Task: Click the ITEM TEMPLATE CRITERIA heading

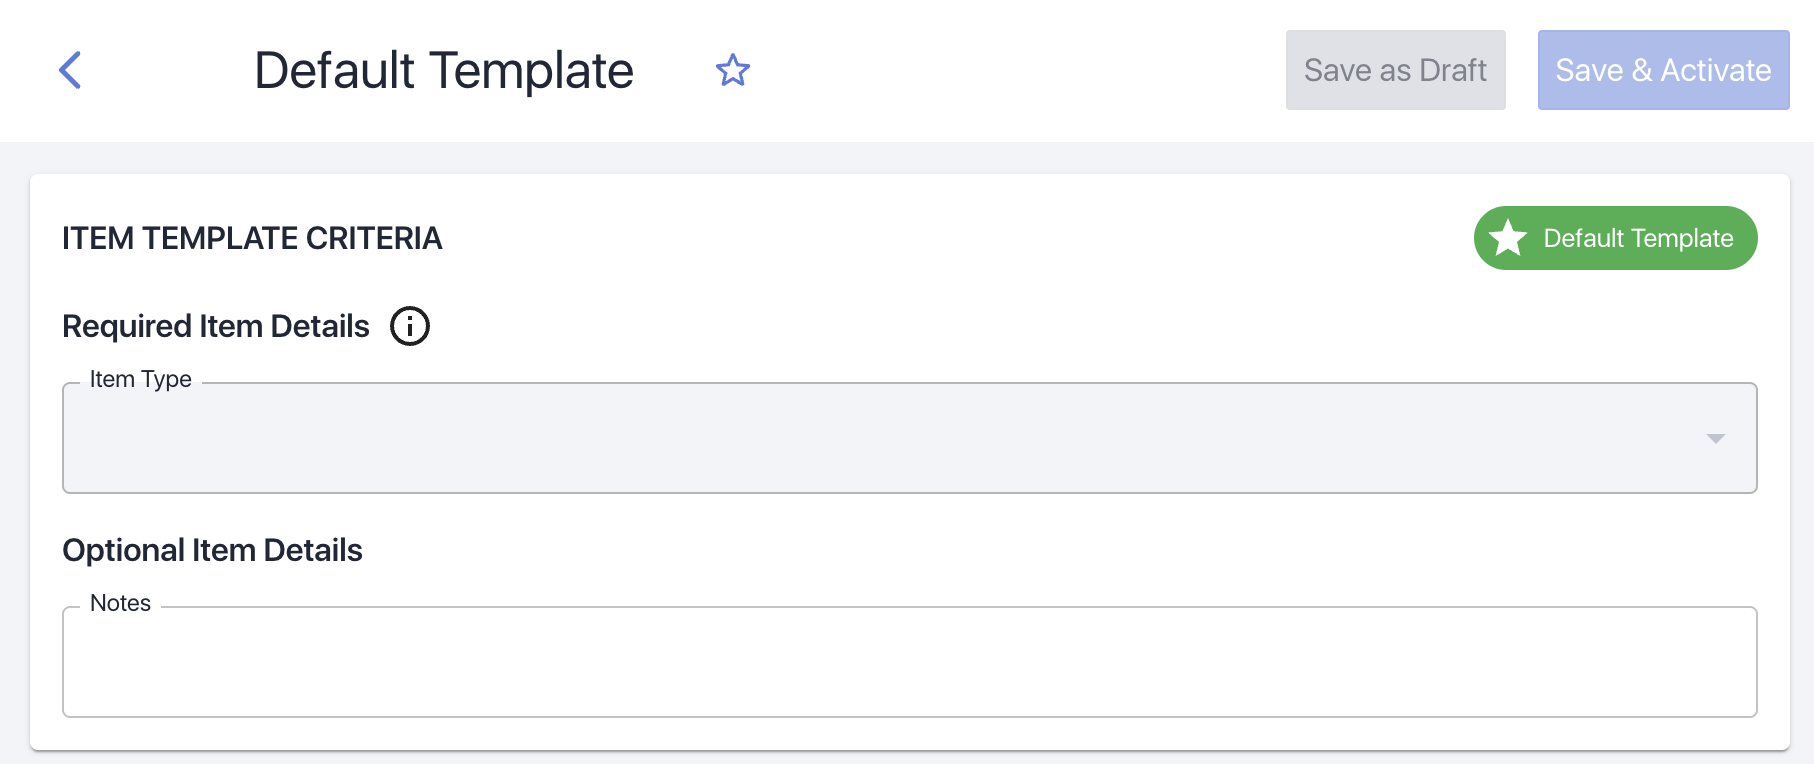Action: click(252, 239)
